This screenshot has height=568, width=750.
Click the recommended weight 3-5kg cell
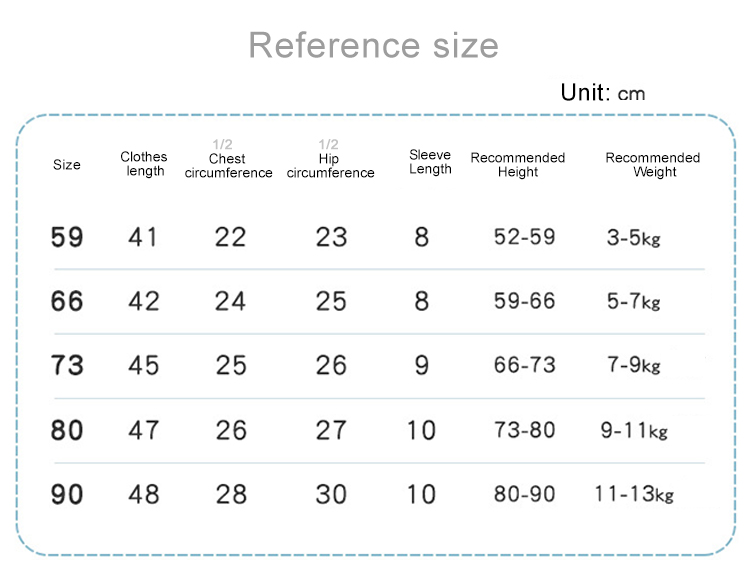point(633,238)
